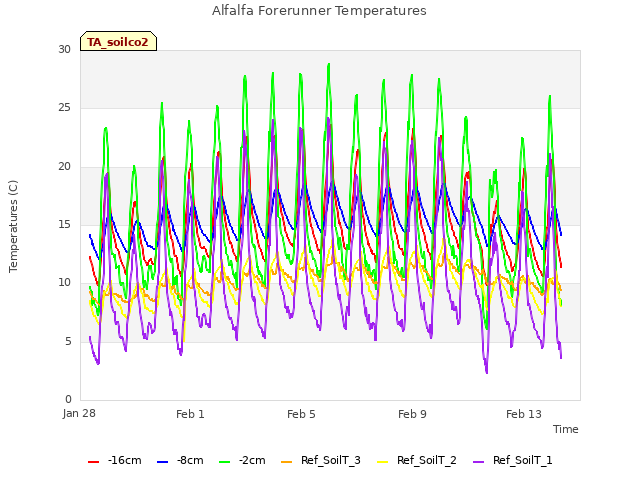The width and height of the screenshot is (640, 480).
Task: Hide the Ref_SoilT_2 legend series
Action: pos(417,460)
